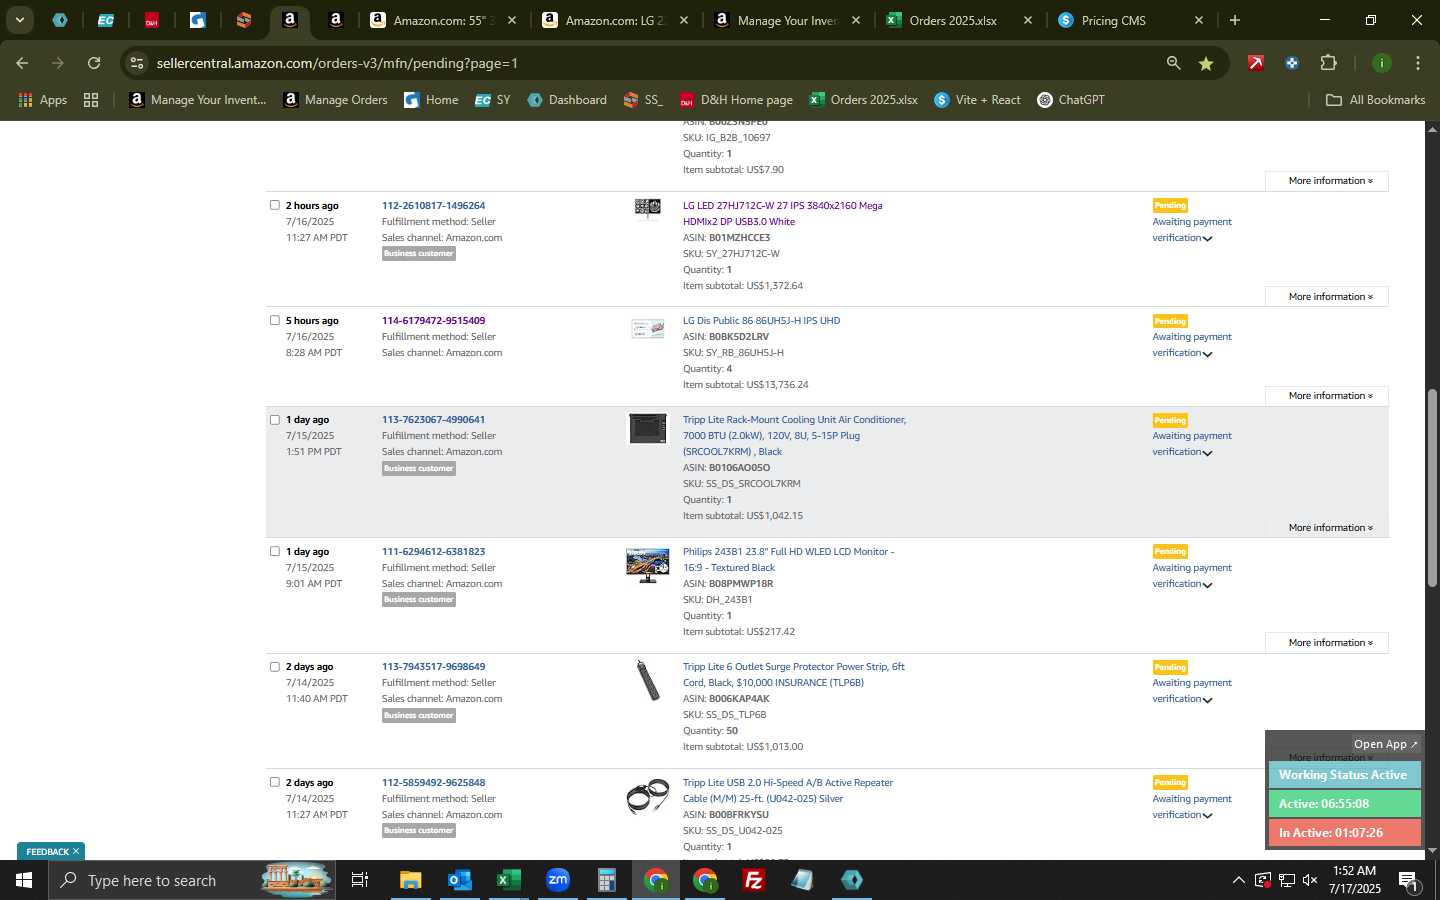Image resolution: width=1440 pixels, height=900 pixels.
Task: Bookmark this page with the star icon
Action: pos(1206,63)
